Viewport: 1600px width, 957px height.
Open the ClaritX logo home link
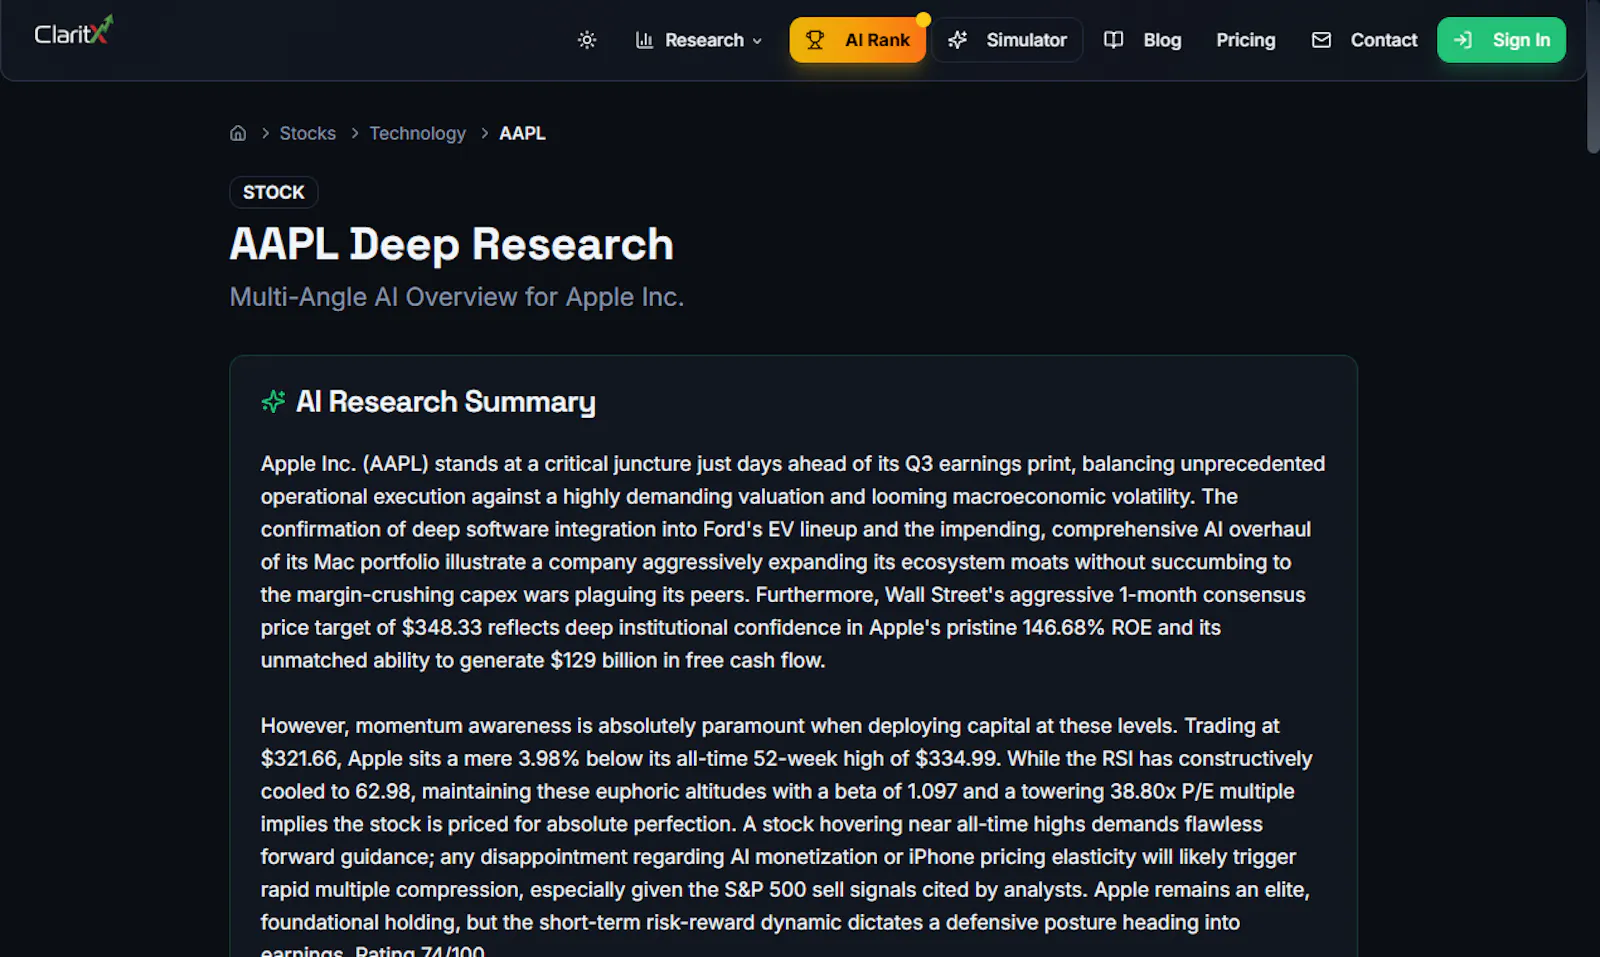click(74, 31)
